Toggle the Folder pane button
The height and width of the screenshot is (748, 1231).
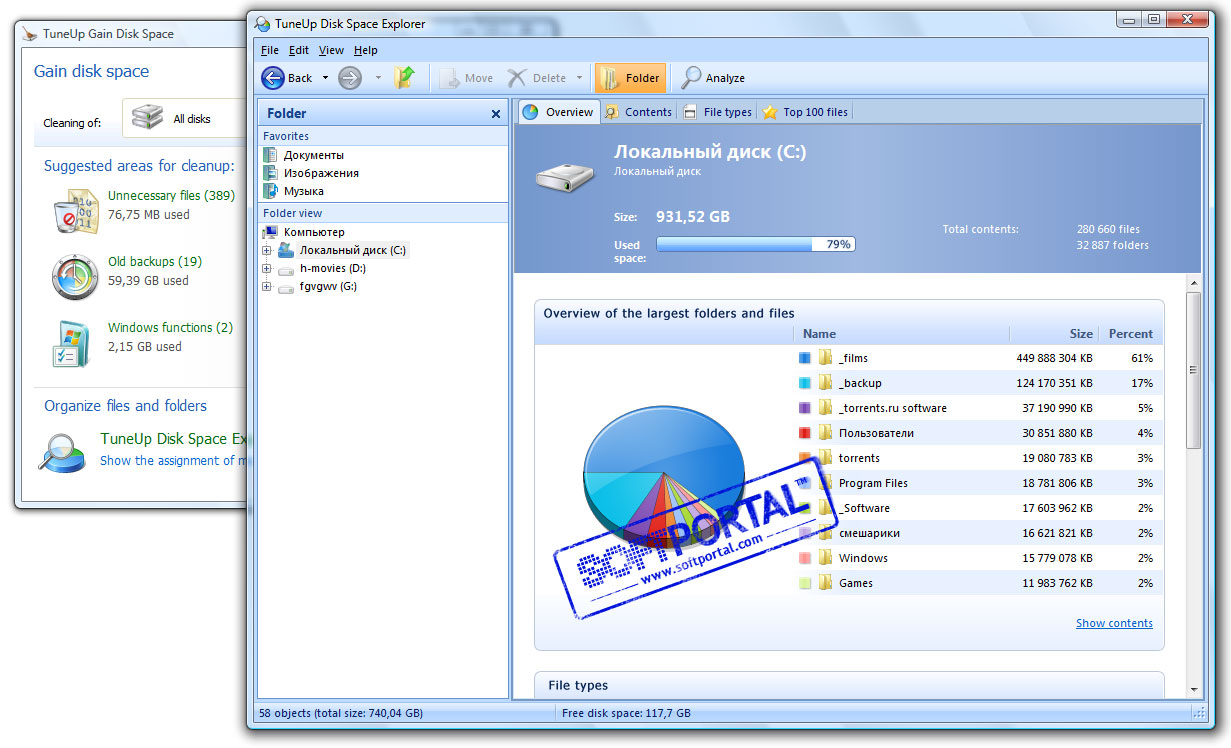click(x=630, y=78)
